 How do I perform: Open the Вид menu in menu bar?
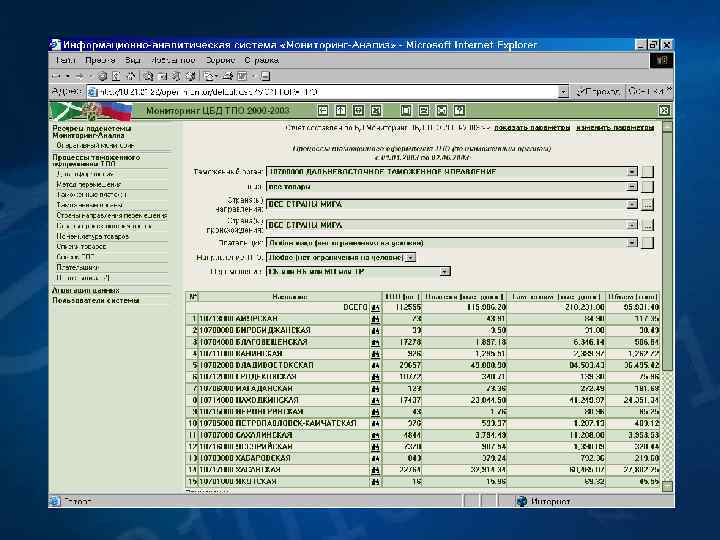pos(133,60)
